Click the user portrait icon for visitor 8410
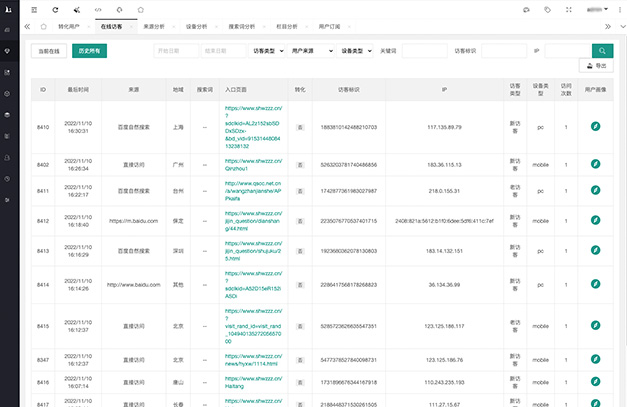 594,127
